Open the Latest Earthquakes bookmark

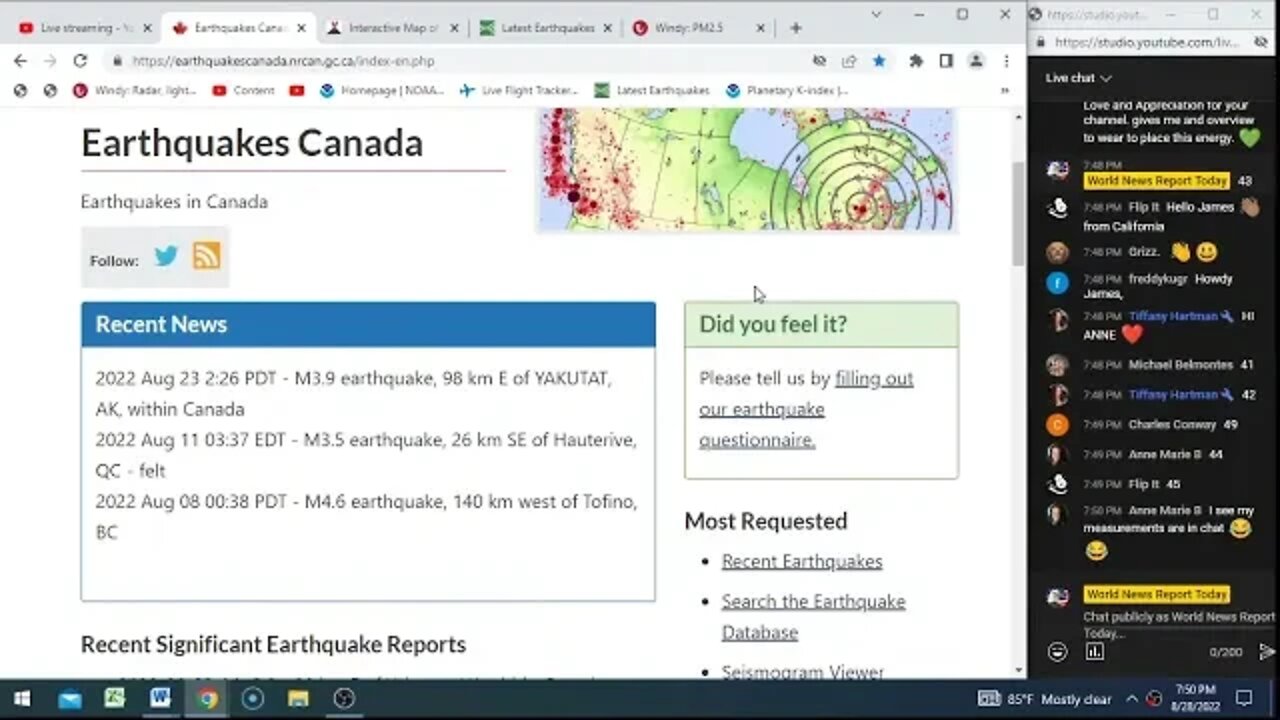tap(651, 90)
